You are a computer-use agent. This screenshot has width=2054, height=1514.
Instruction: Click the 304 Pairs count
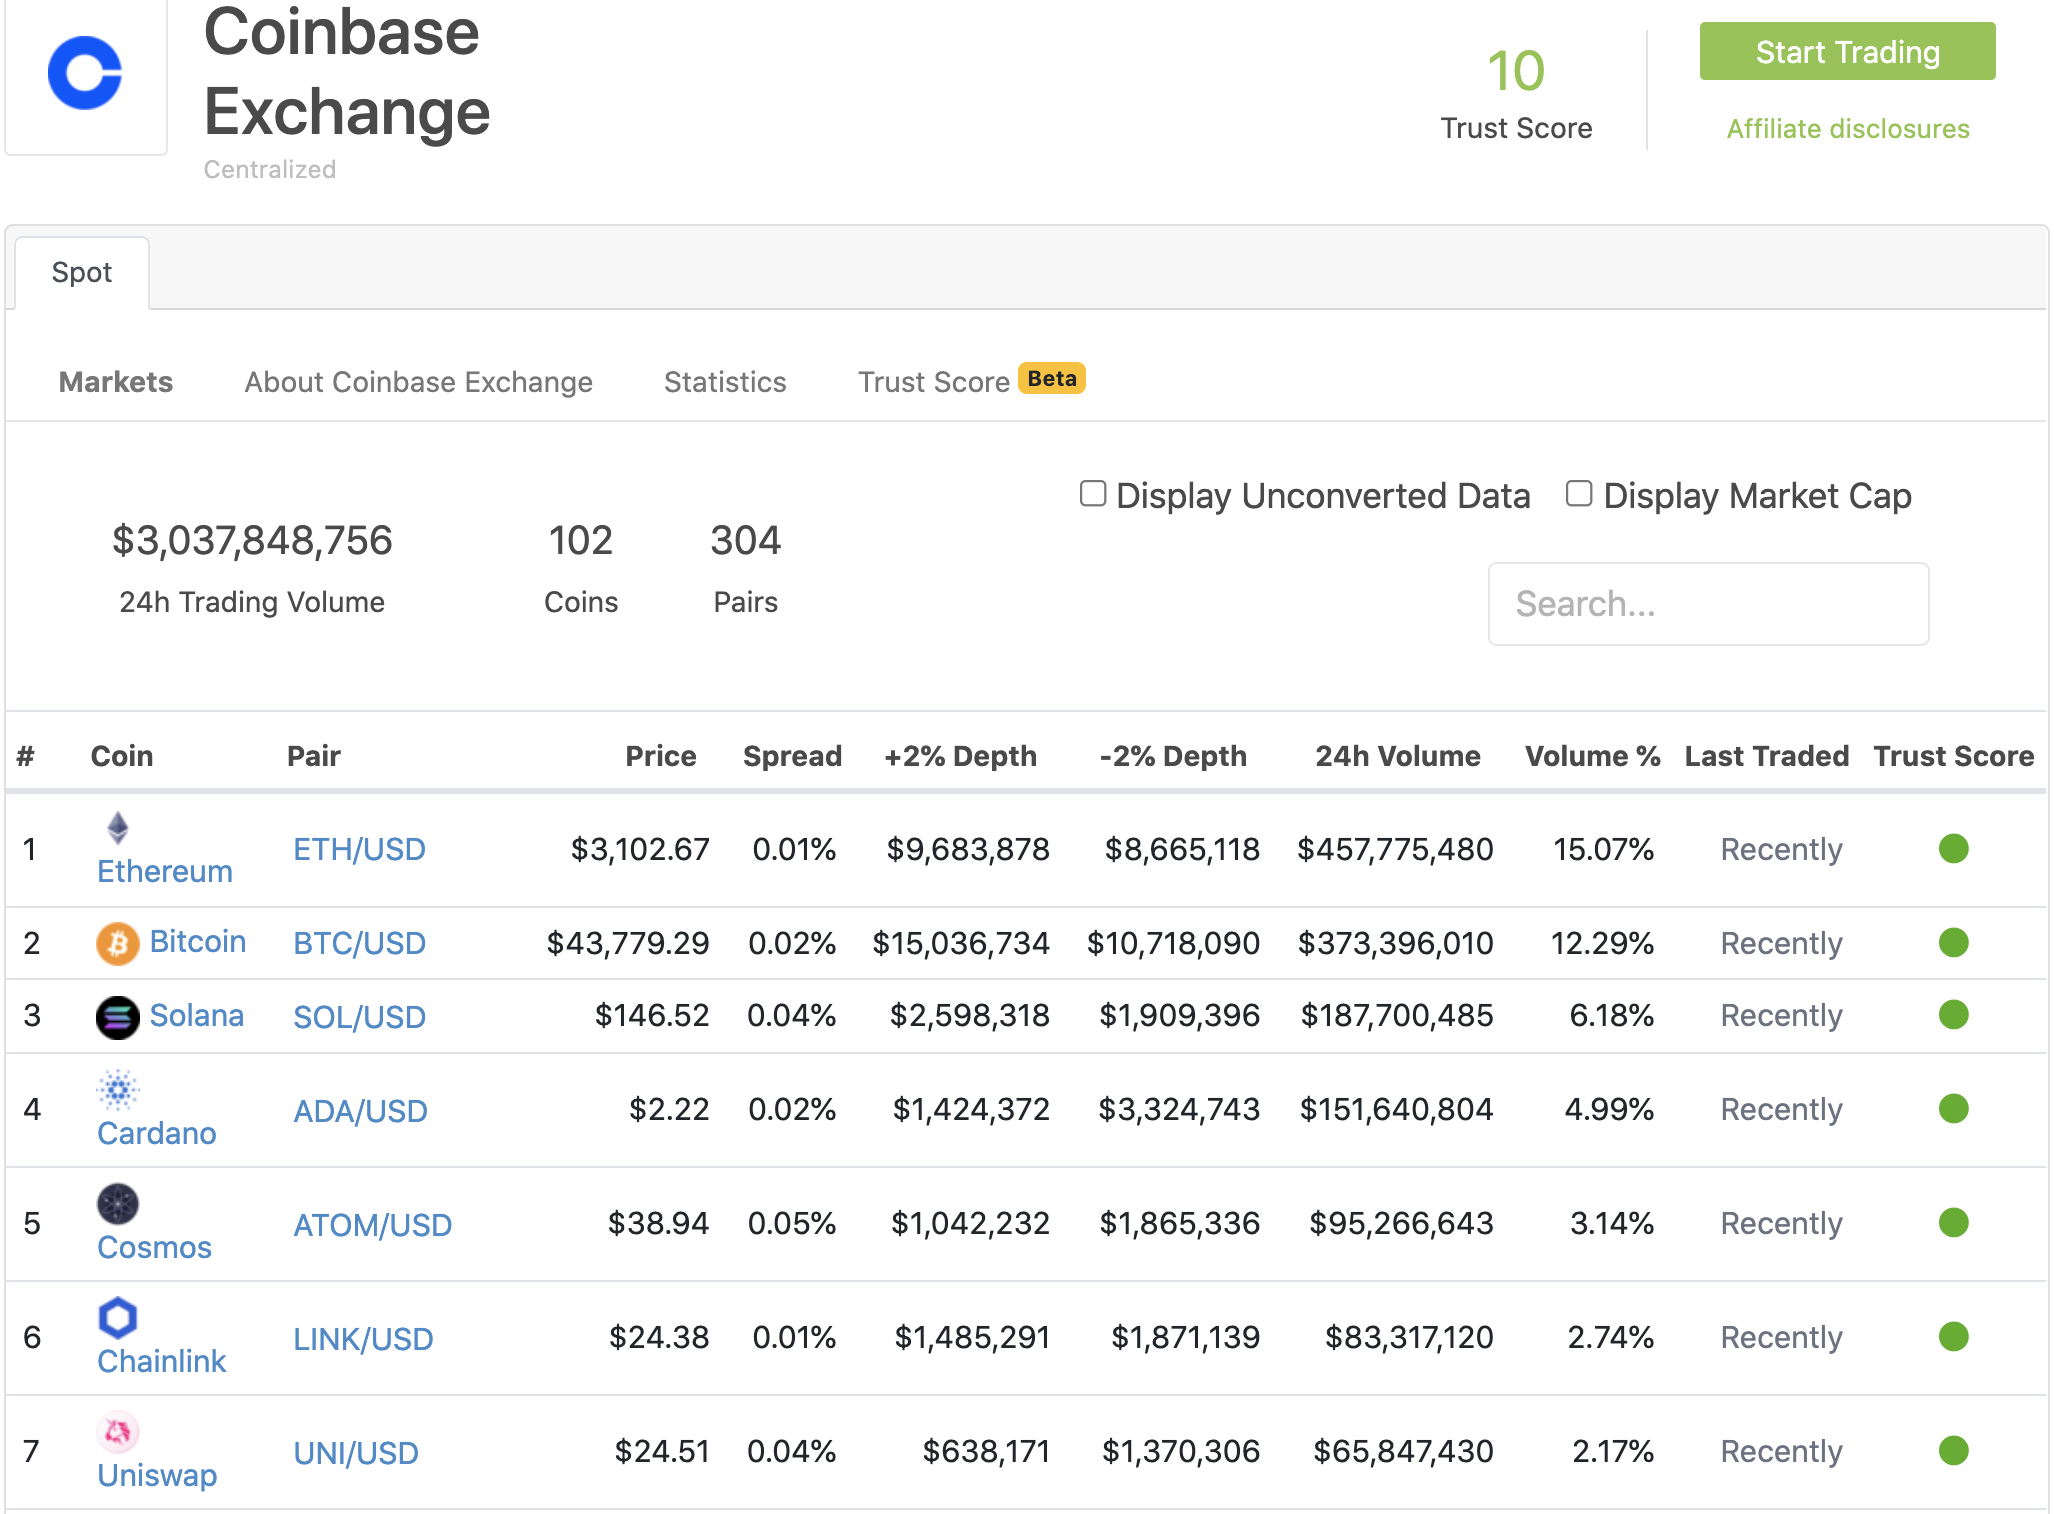click(x=746, y=540)
